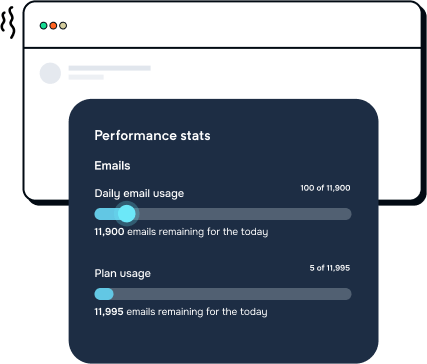Click the Daily email usage slider knob

point(127,214)
